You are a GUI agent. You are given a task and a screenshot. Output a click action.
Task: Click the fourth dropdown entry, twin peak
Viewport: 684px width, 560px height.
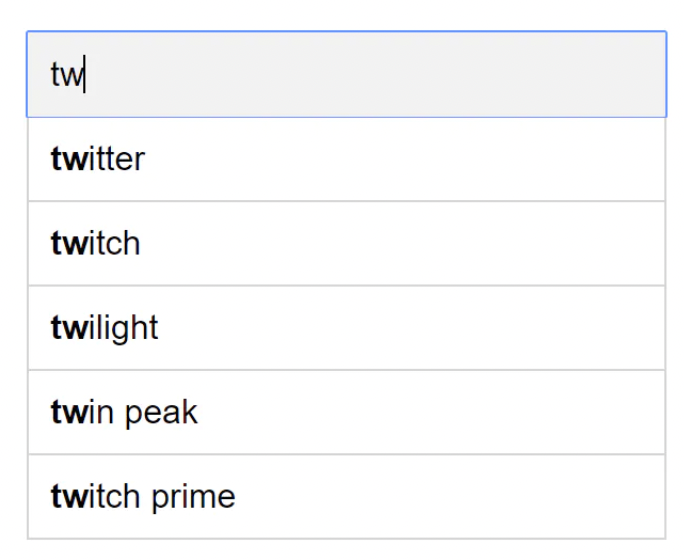pyautogui.click(x=346, y=412)
